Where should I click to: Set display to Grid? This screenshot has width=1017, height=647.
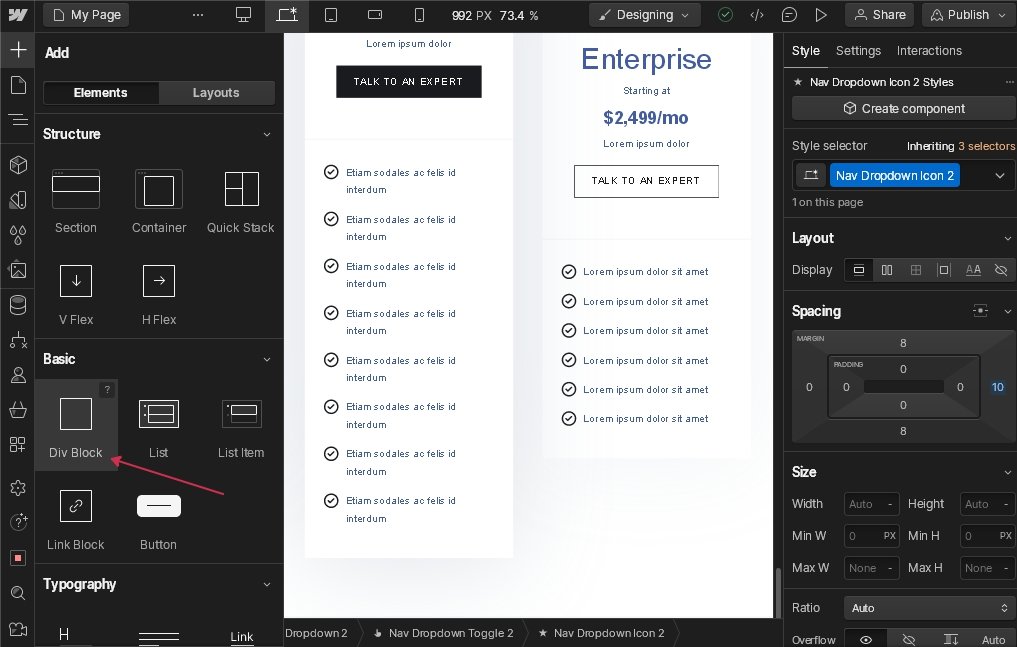916,270
